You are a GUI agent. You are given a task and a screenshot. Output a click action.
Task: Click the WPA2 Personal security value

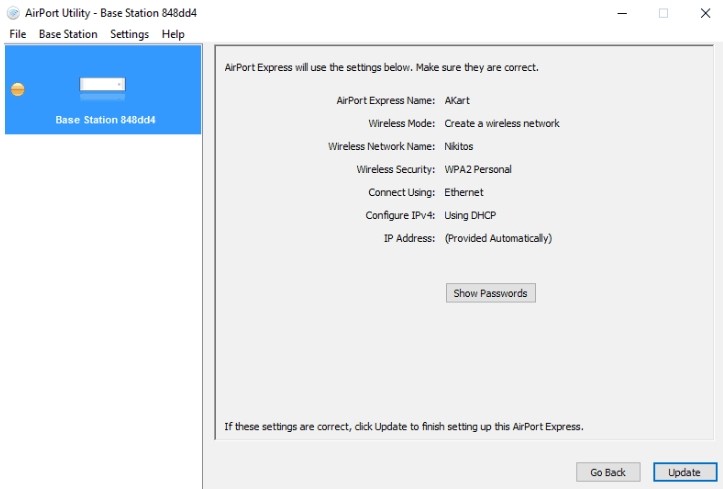click(x=478, y=170)
